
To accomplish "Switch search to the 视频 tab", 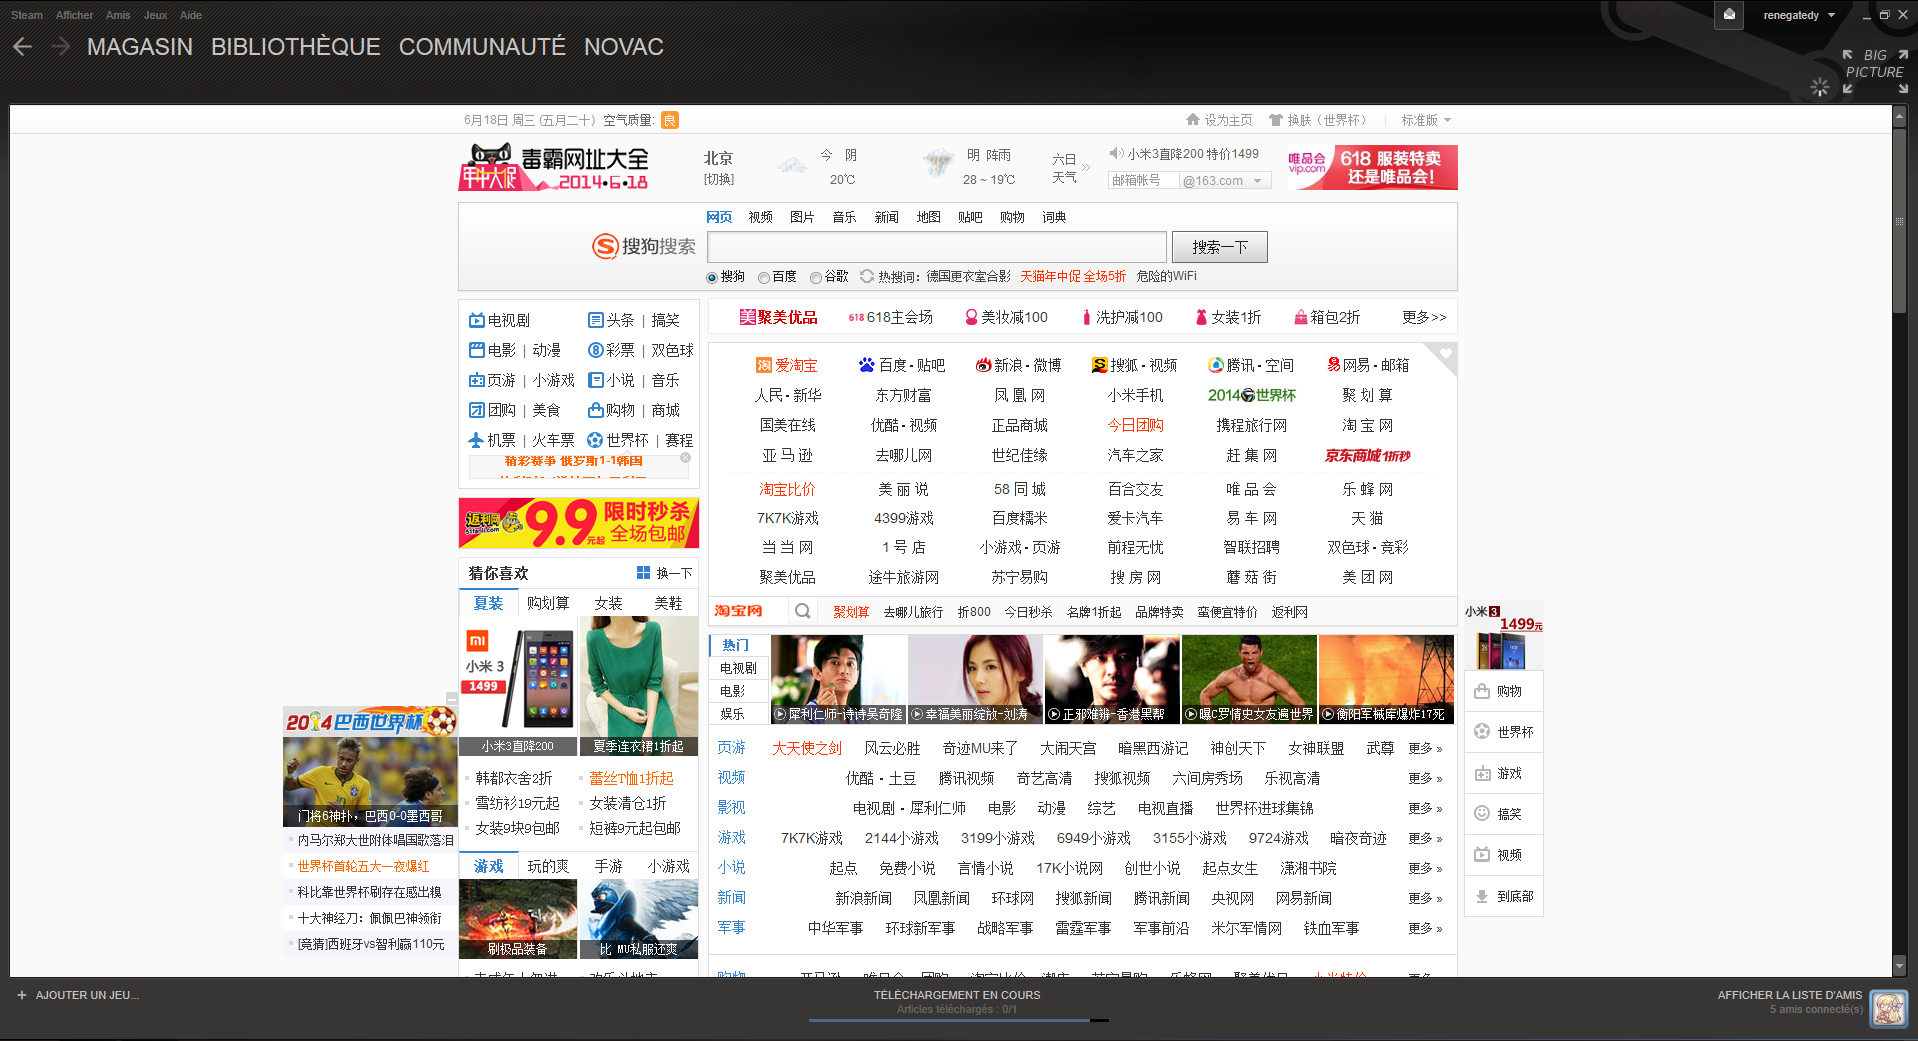I will (761, 217).
